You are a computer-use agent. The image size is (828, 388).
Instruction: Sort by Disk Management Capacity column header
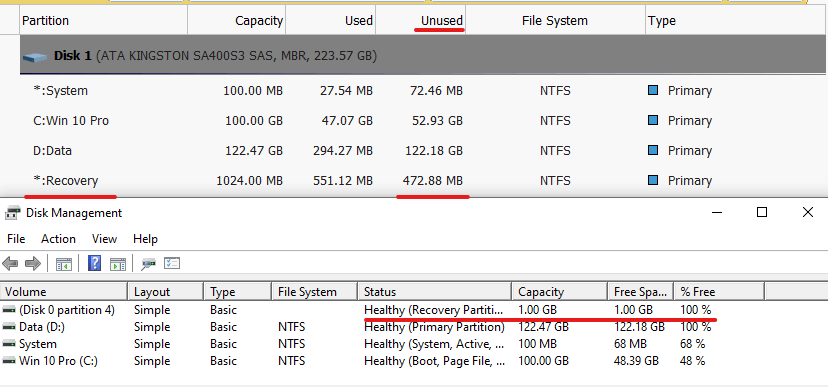[559, 291]
